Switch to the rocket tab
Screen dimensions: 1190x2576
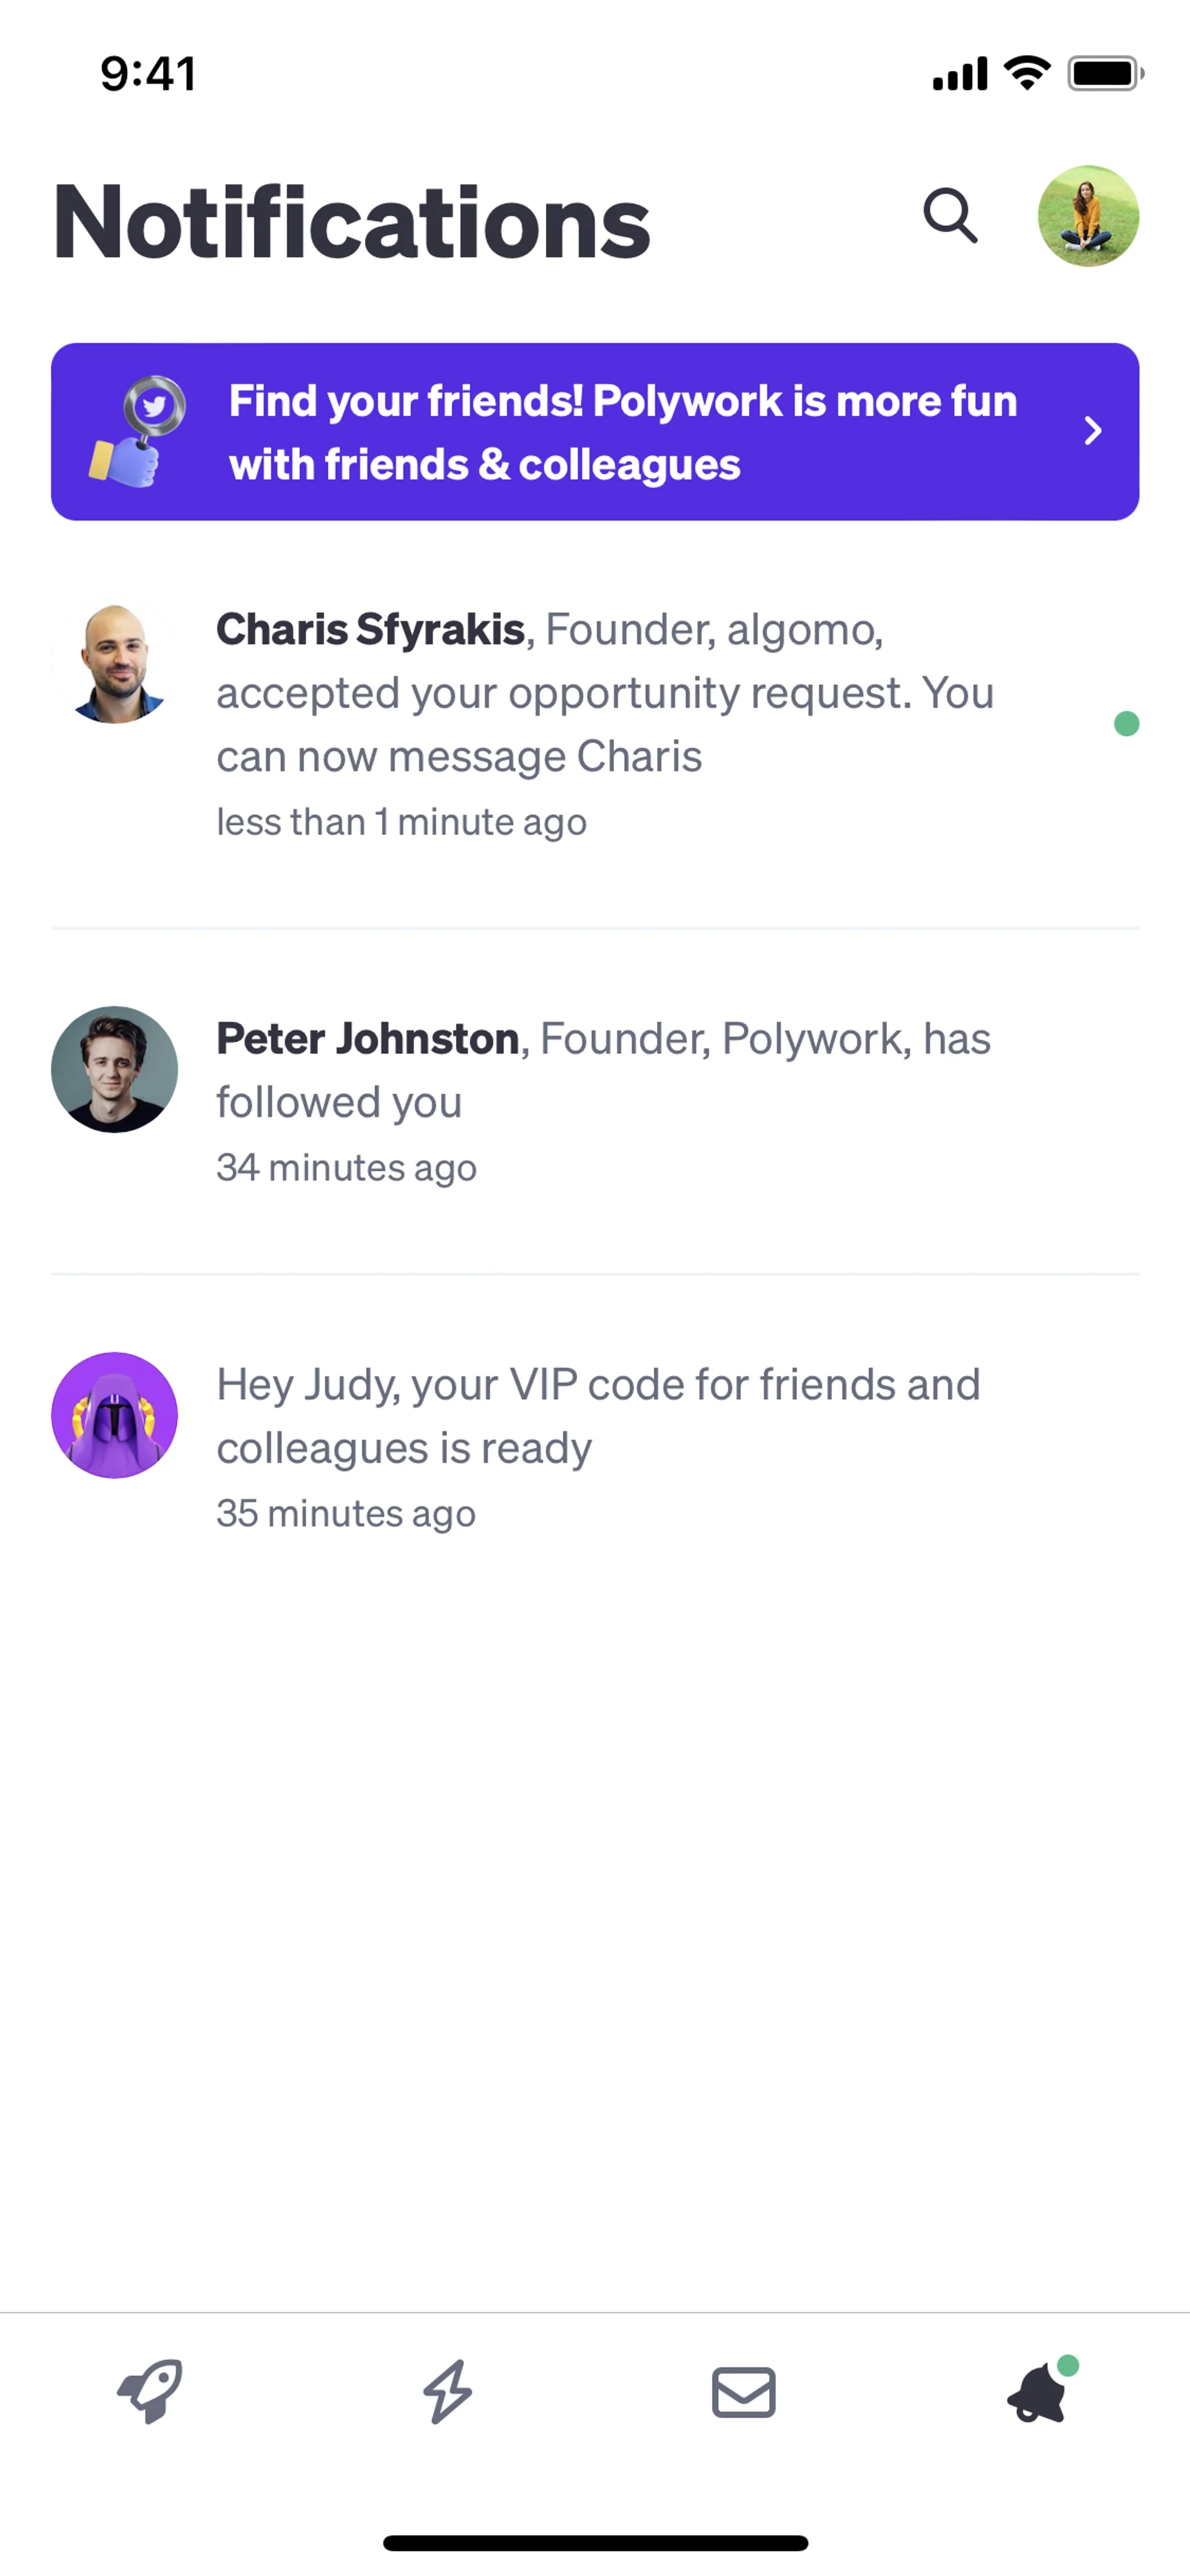(x=150, y=2392)
